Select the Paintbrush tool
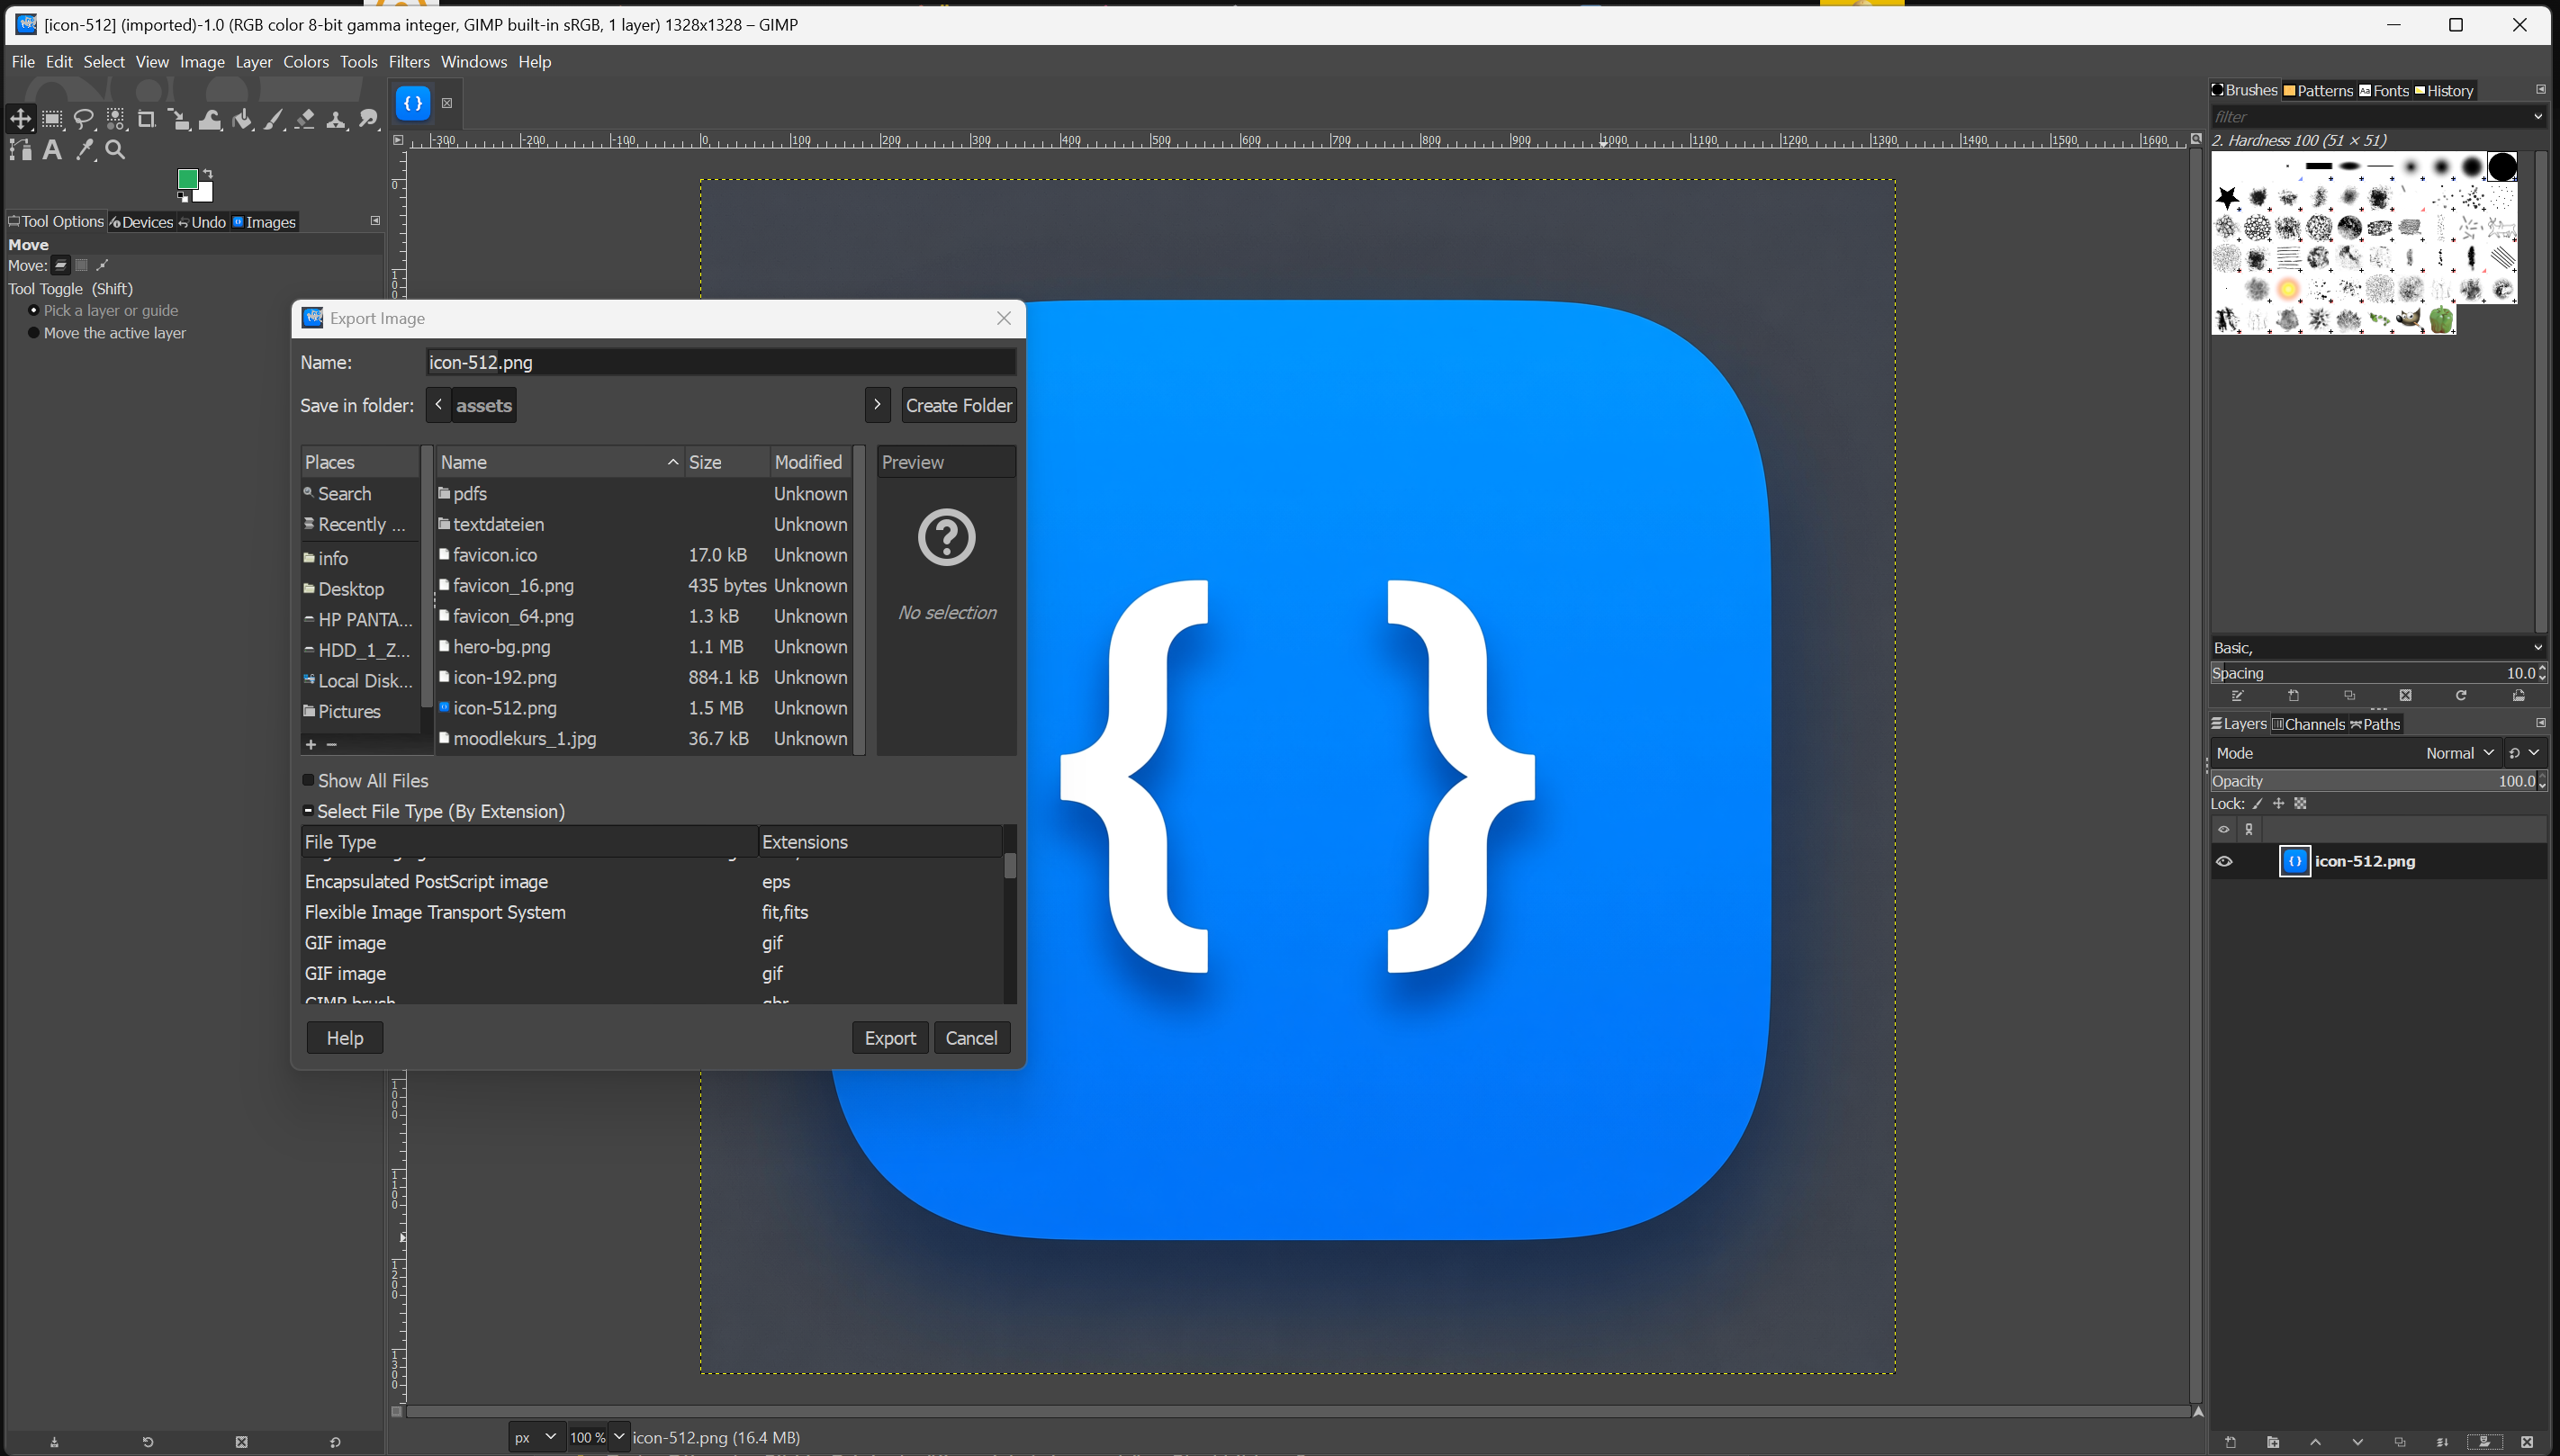2560x1456 pixels. (273, 119)
